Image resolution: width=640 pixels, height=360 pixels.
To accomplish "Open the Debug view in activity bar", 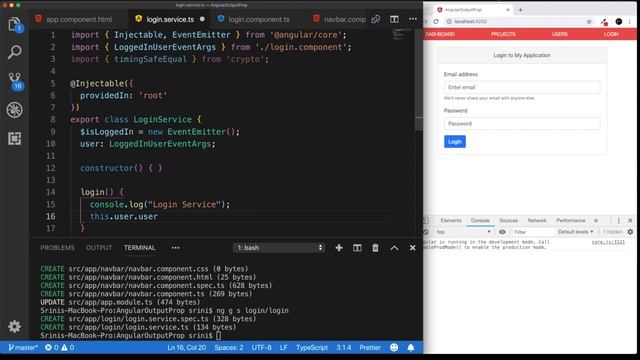I will pyautogui.click(x=15, y=110).
